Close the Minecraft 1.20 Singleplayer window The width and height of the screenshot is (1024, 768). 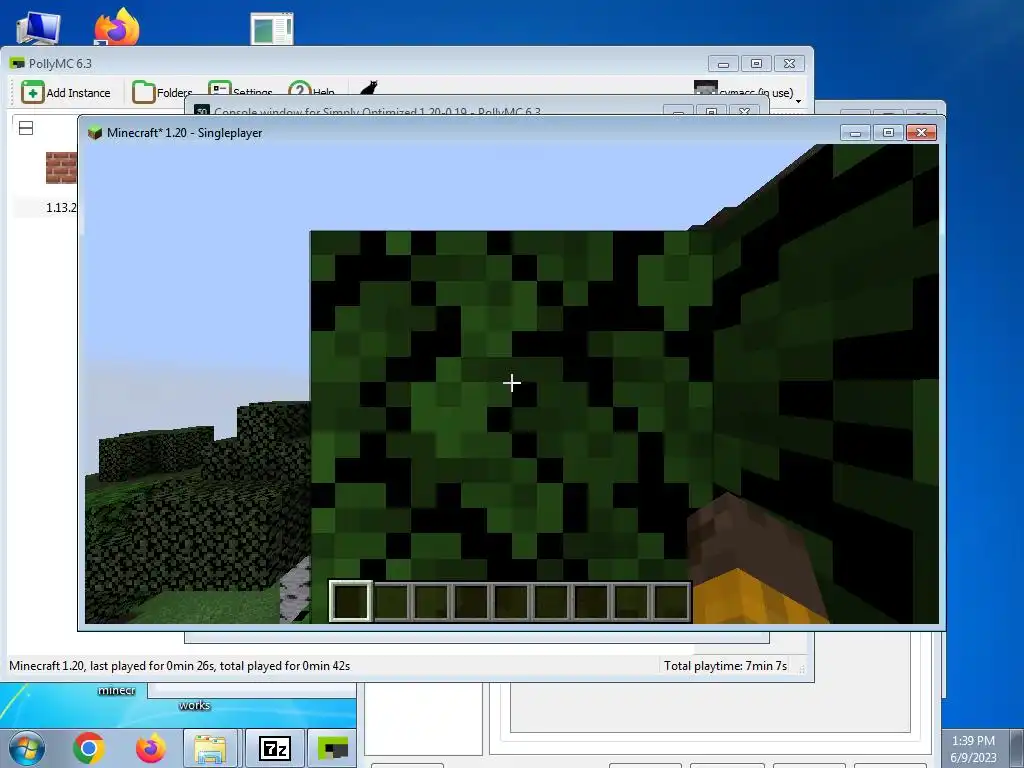point(921,133)
